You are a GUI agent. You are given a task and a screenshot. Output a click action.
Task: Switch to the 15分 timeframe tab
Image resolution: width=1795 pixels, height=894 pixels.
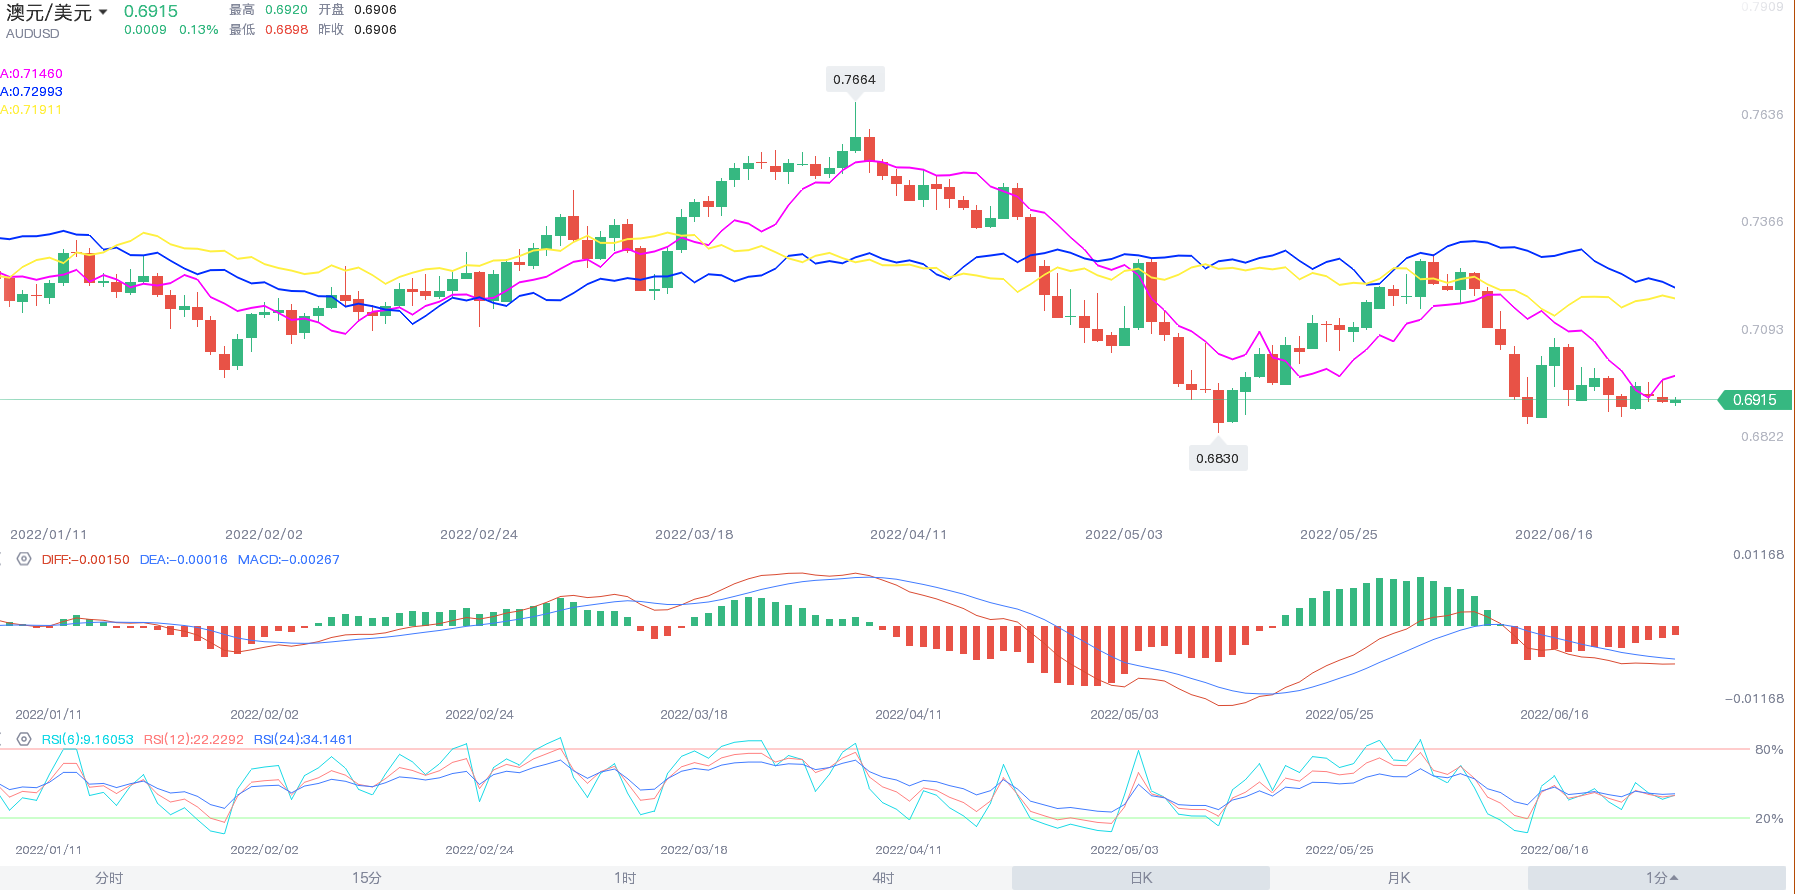click(x=367, y=878)
